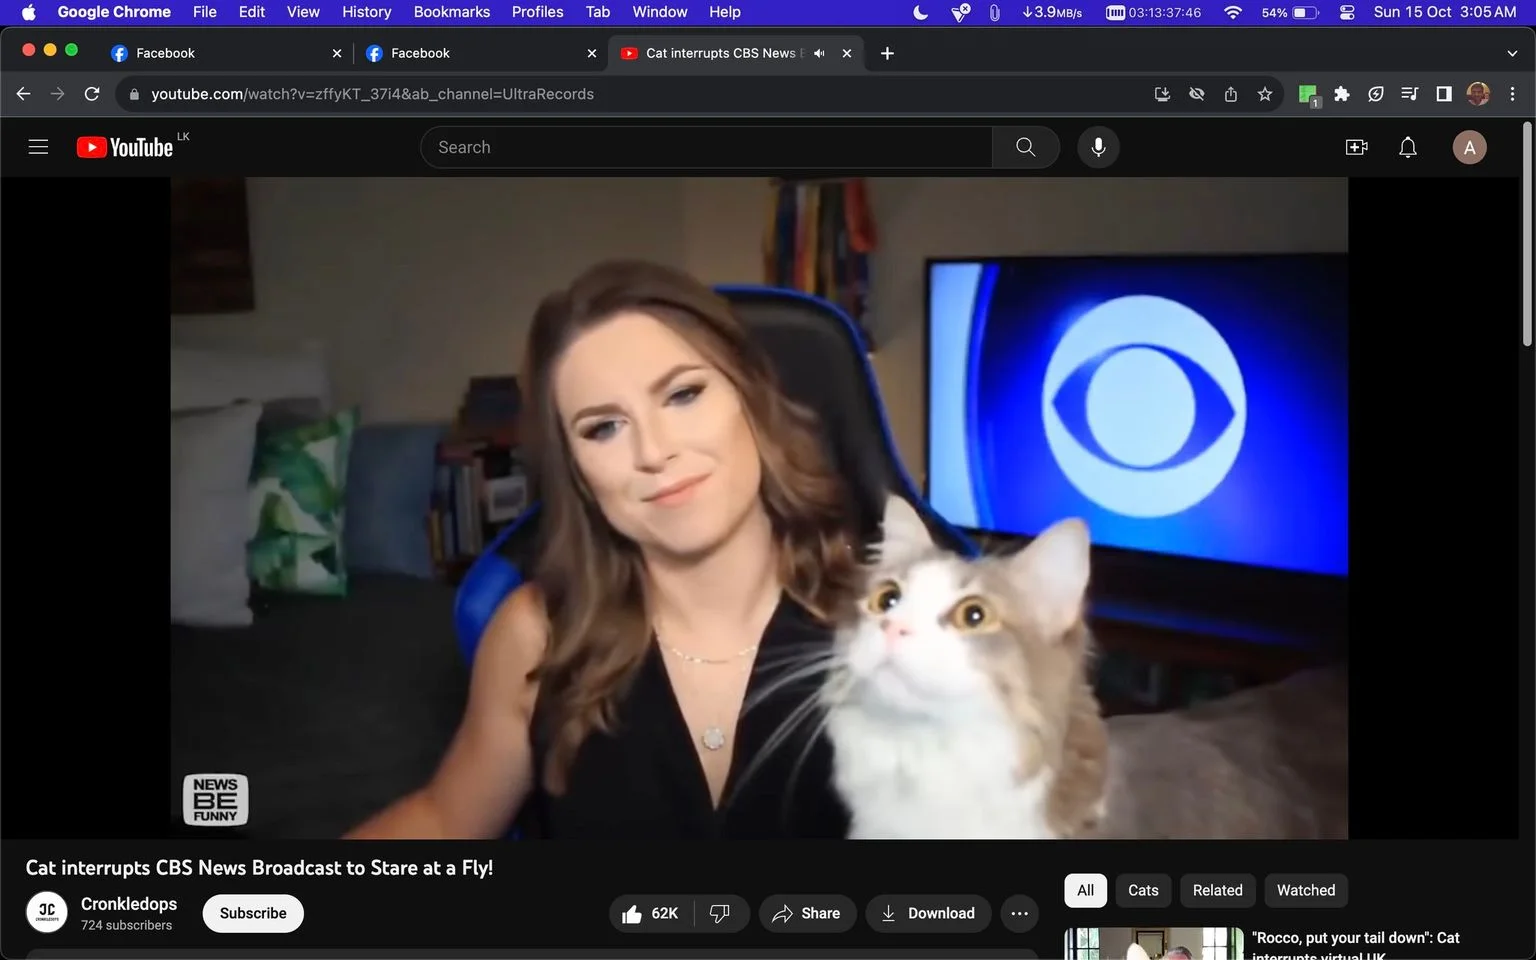Image resolution: width=1536 pixels, height=960 pixels.
Task: Open the three-dot more actions menu
Action: (x=1019, y=913)
